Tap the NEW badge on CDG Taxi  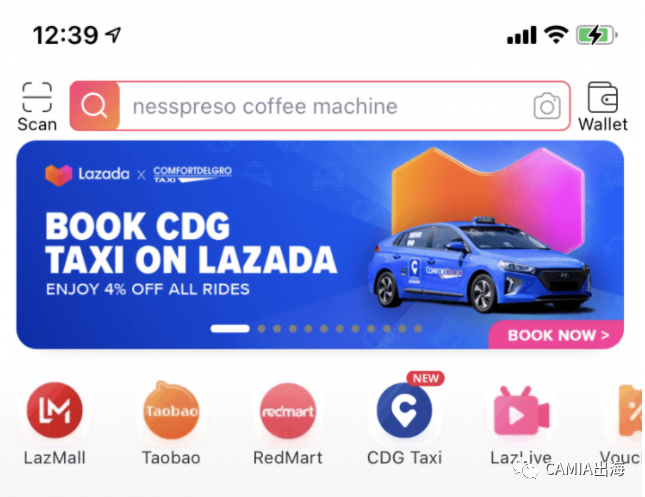pyautogui.click(x=426, y=378)
